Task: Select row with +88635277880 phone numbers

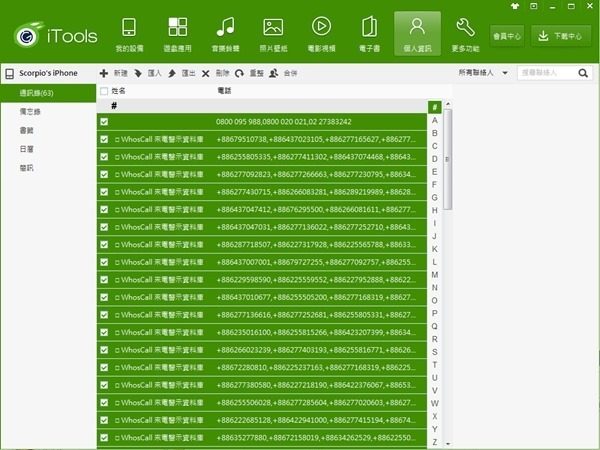Action: [262, 438]
